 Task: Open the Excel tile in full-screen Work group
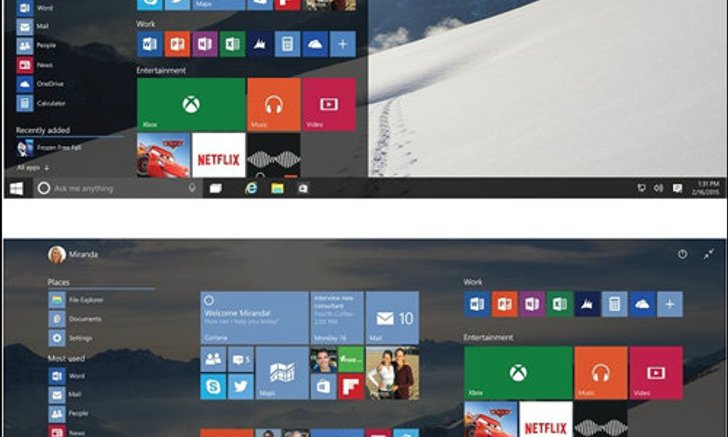[559, 304]
